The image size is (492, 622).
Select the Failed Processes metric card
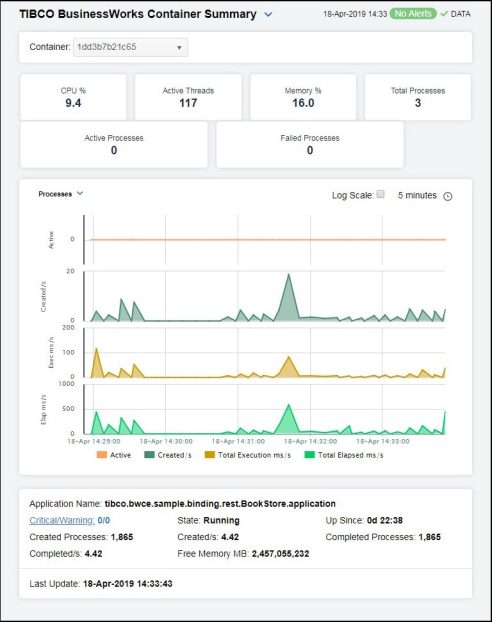[310, 144]
